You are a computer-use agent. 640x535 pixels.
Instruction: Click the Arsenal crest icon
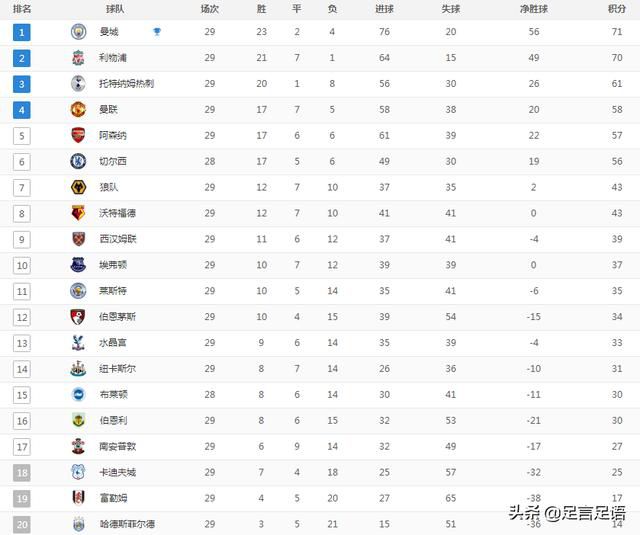tap(78, 135)
